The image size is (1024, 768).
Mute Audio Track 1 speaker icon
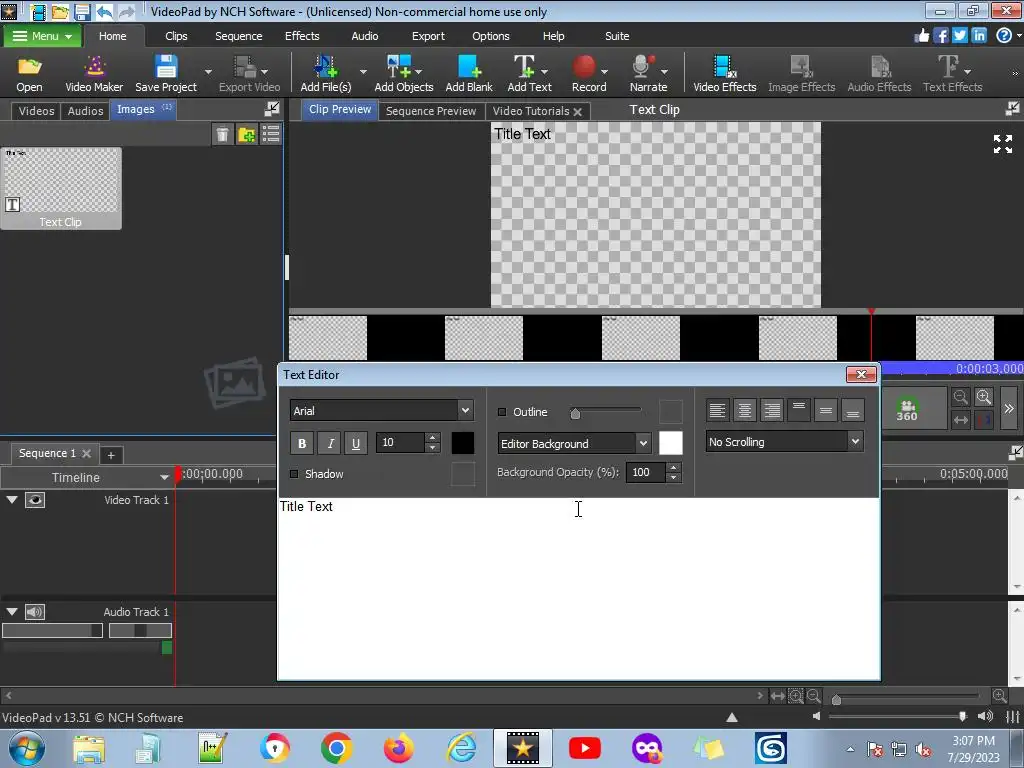[x=35, y=612]
